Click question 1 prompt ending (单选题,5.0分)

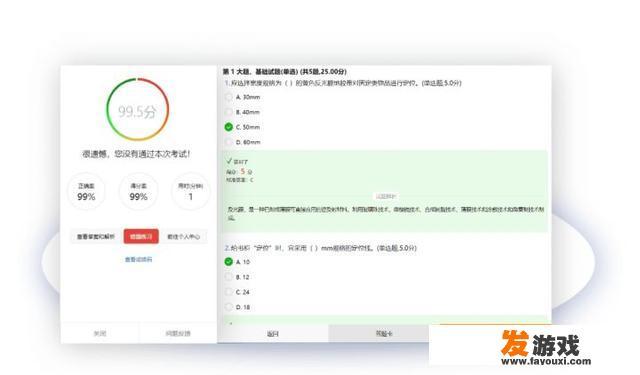[x=343, y=83]
